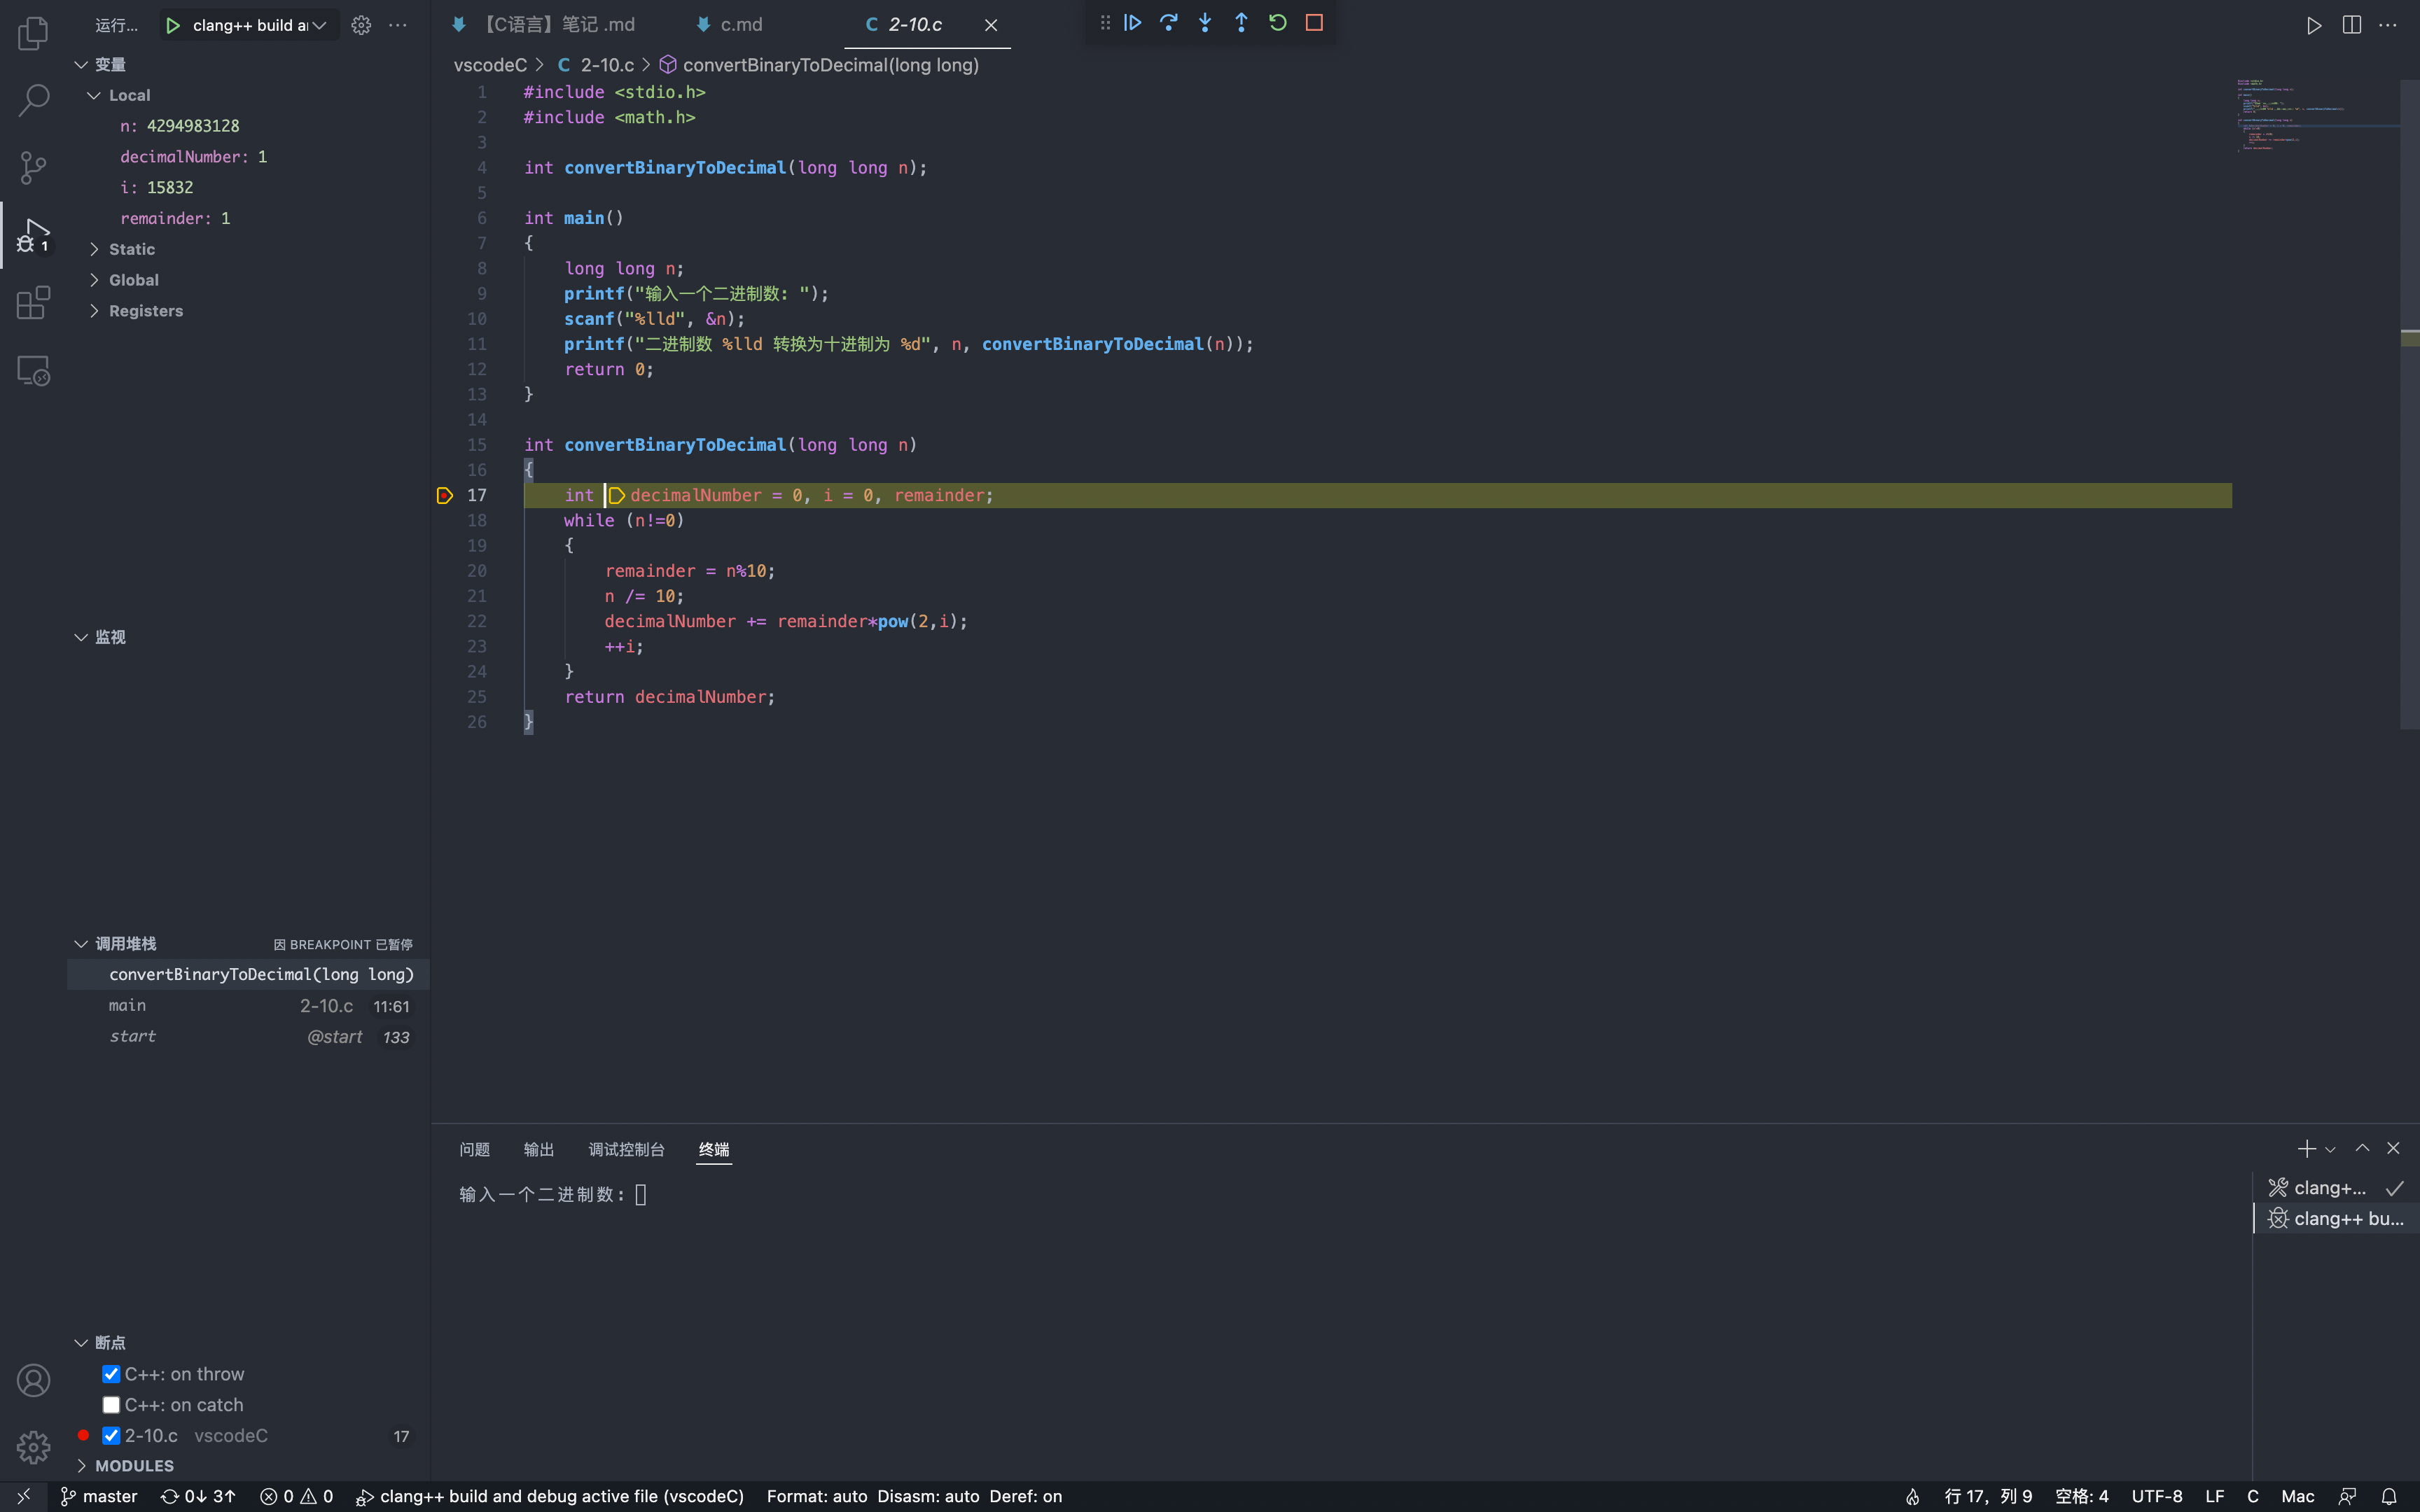Restart the debug session
Image resolution: width=2420 pixels, height=1512 pixels.
click(x=1278, y=23)
